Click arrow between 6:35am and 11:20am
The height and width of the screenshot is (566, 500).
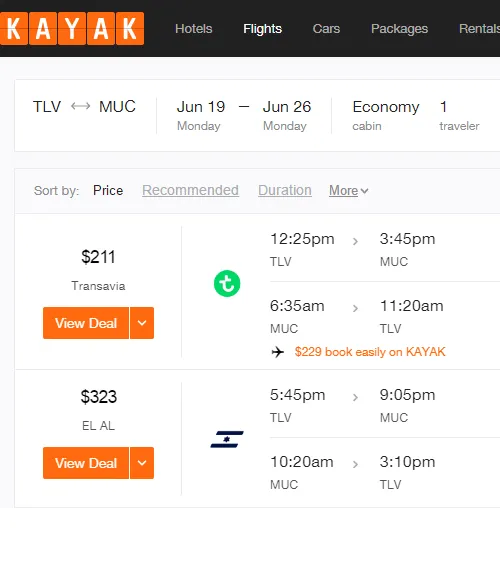pos(355,308)
